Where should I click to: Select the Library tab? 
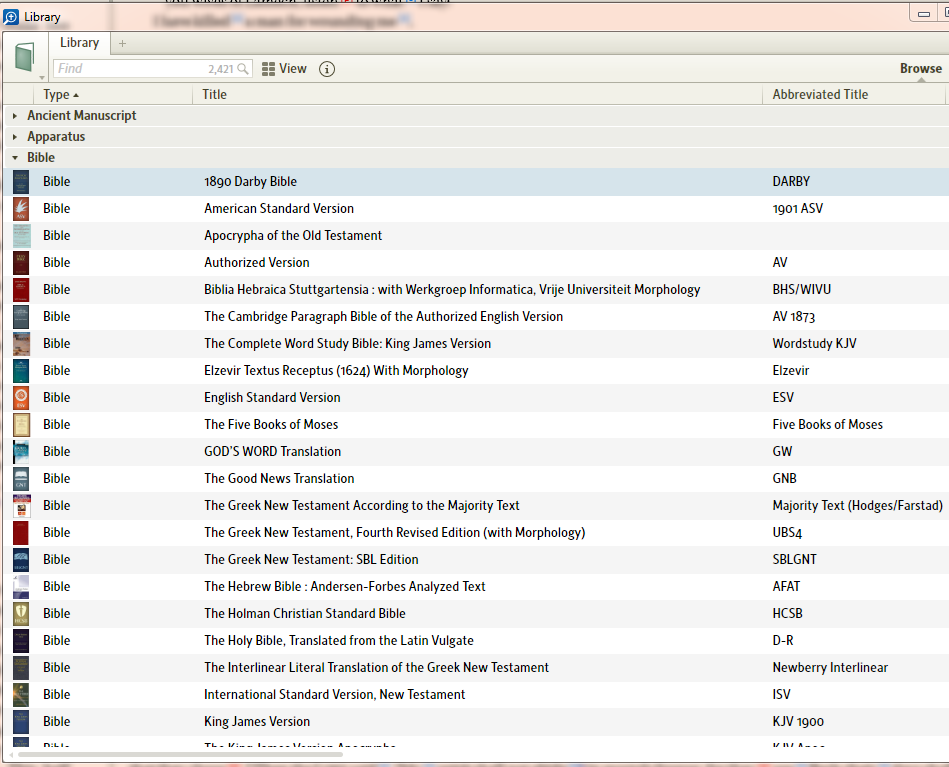coord(79,42)
